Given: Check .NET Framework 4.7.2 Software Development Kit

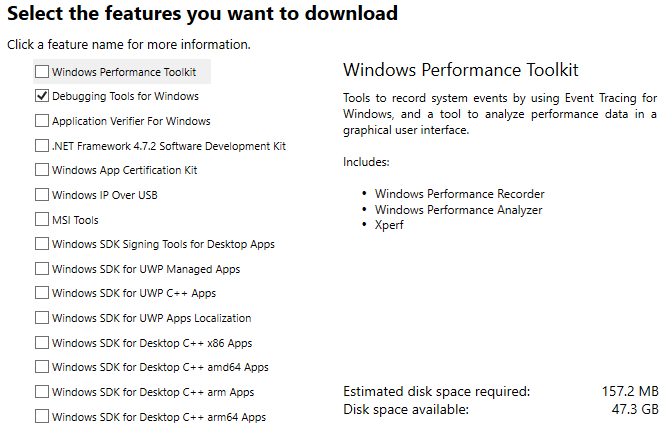Looking at the screenshot, I should (41, 146).
